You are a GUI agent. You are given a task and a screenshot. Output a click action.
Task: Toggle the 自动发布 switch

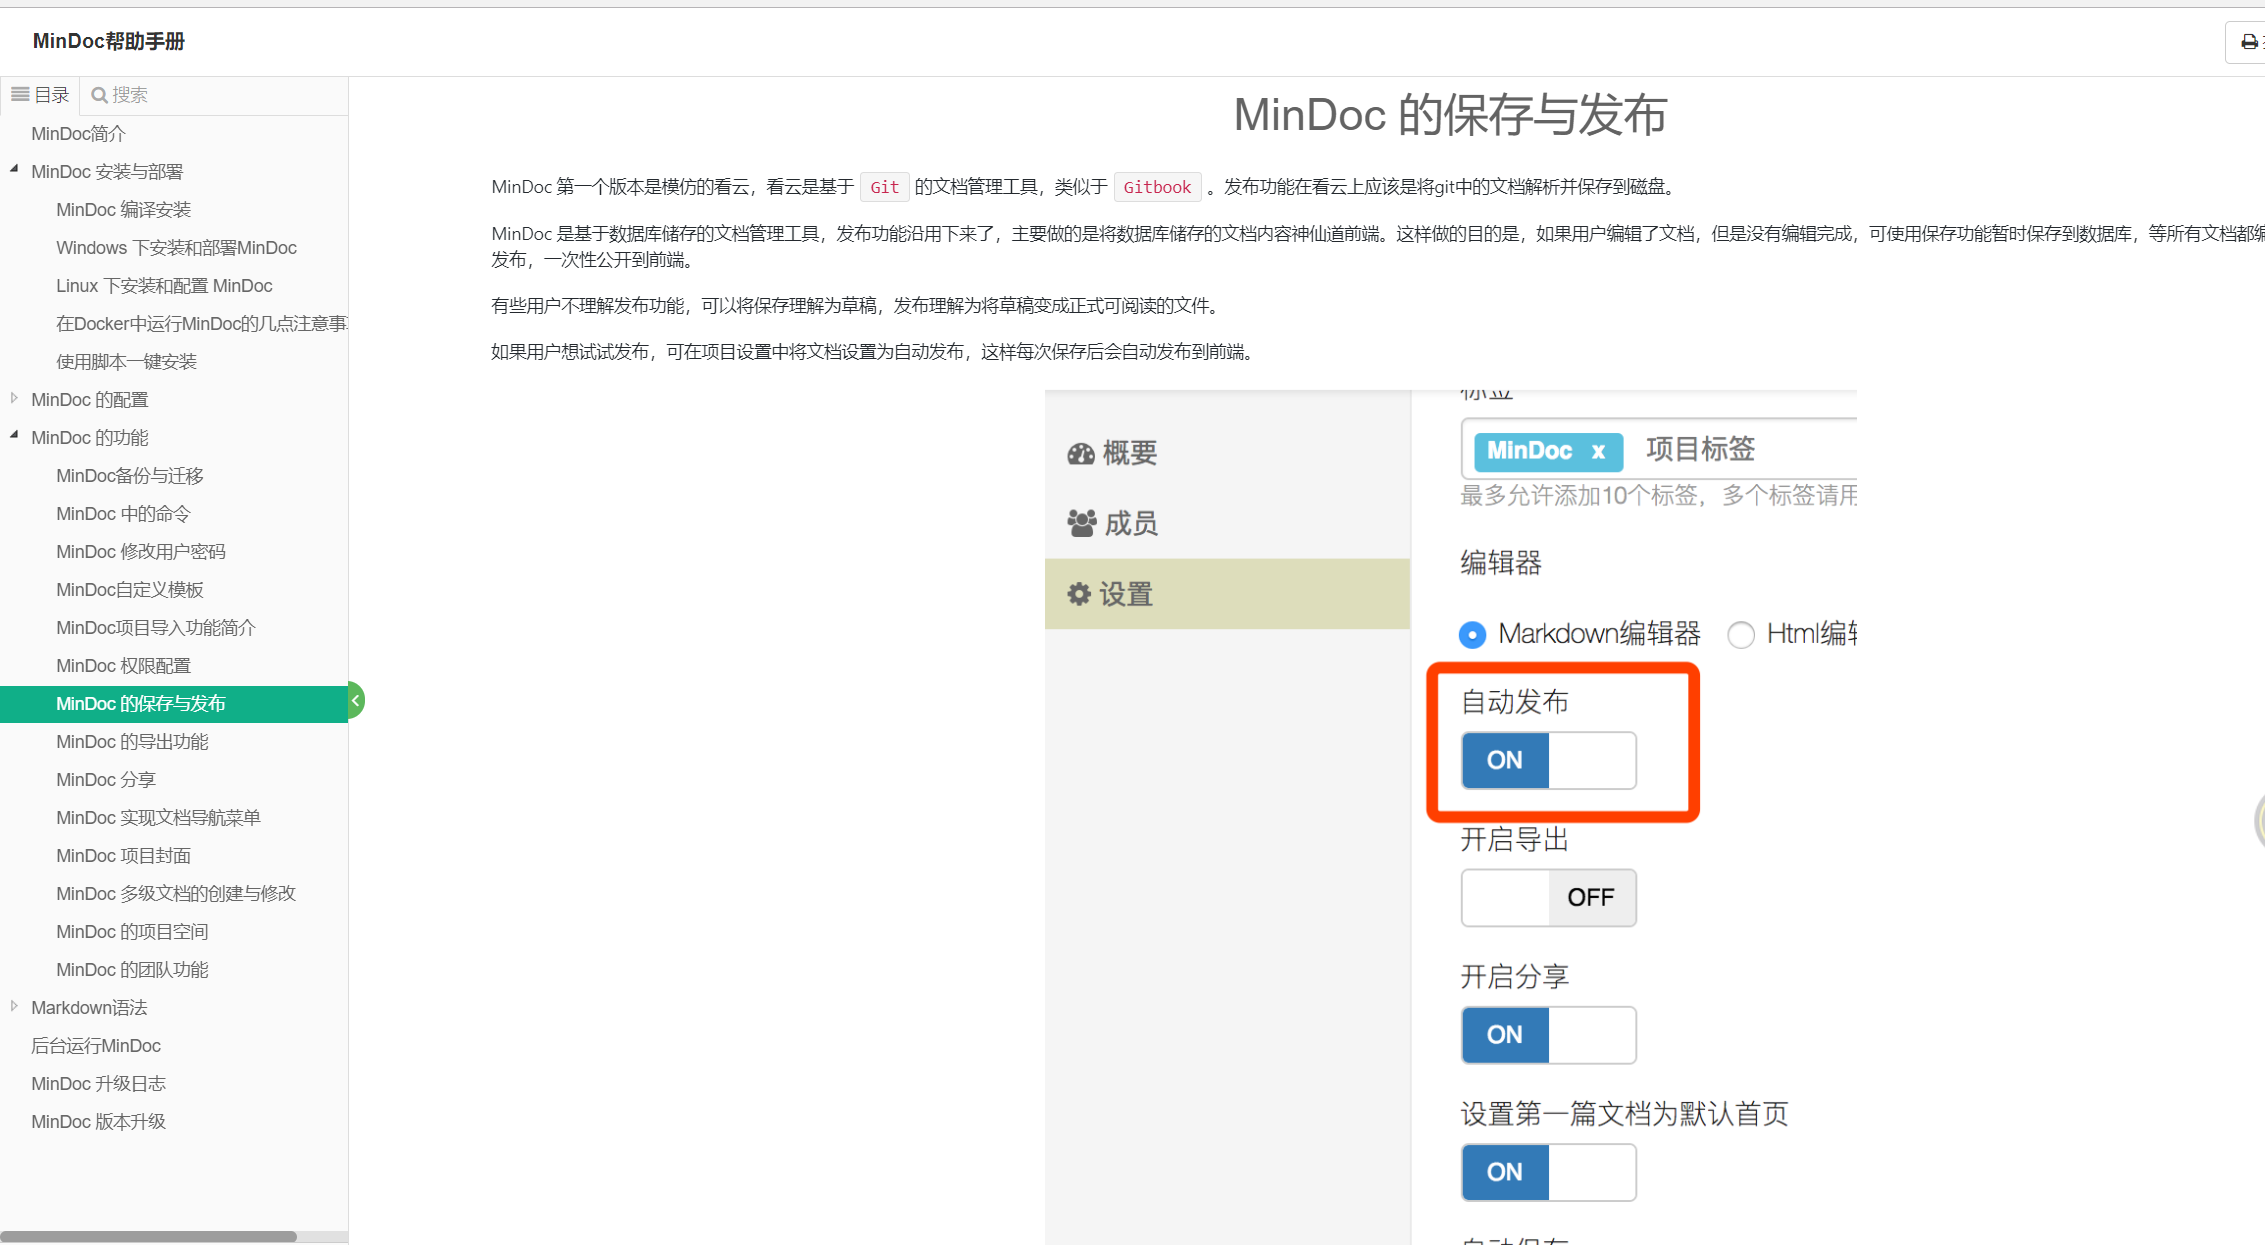click(1548, 760)
